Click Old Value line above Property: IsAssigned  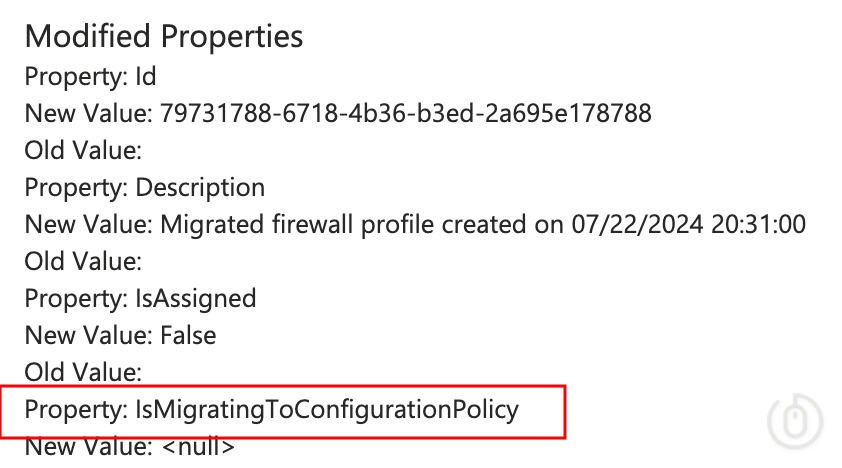(83, 261)
